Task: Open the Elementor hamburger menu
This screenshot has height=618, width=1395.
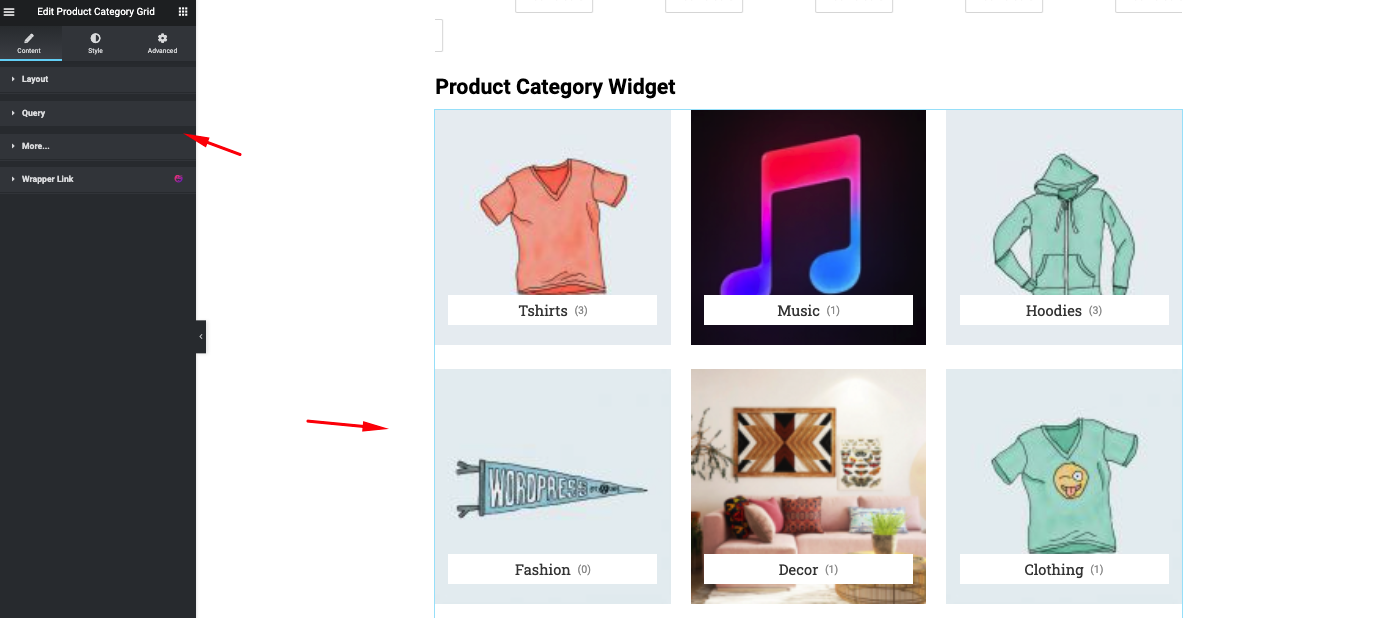Action: [x=10, y=11]
